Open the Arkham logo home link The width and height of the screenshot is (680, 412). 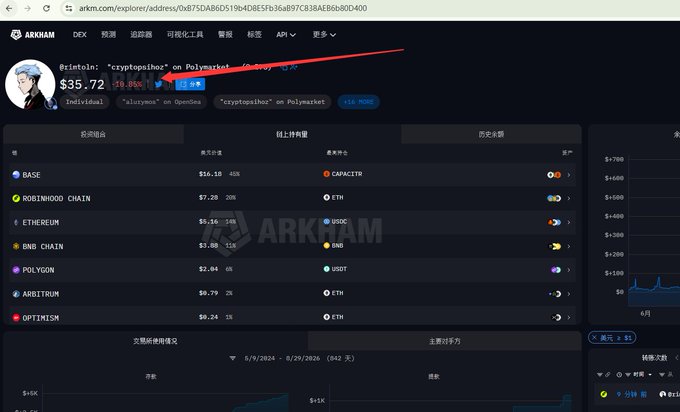[x=33, y=35]
